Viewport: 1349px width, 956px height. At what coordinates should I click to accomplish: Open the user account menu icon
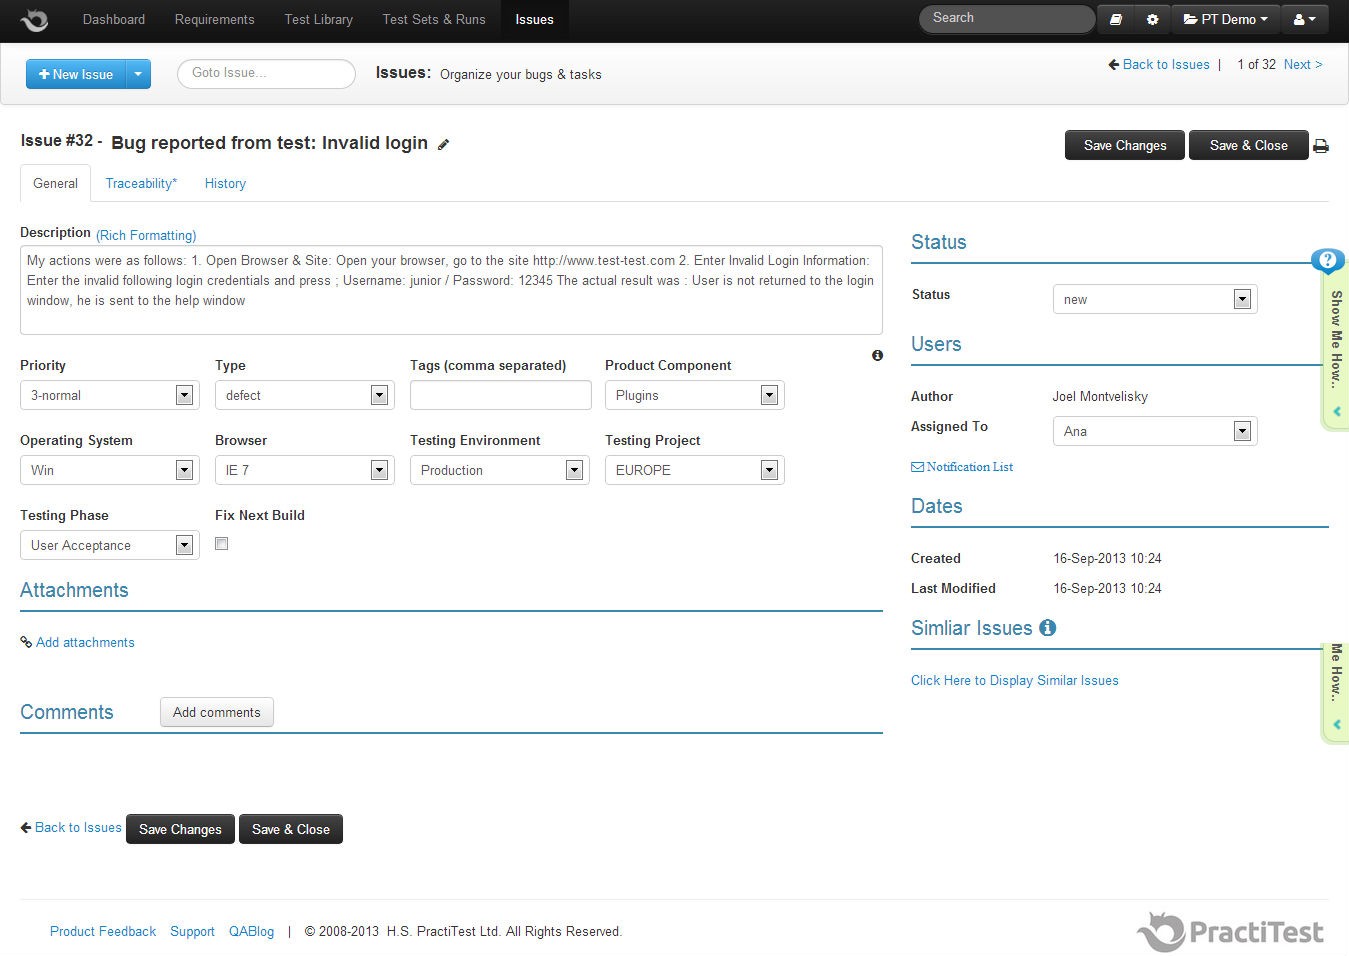point(1304,19)
